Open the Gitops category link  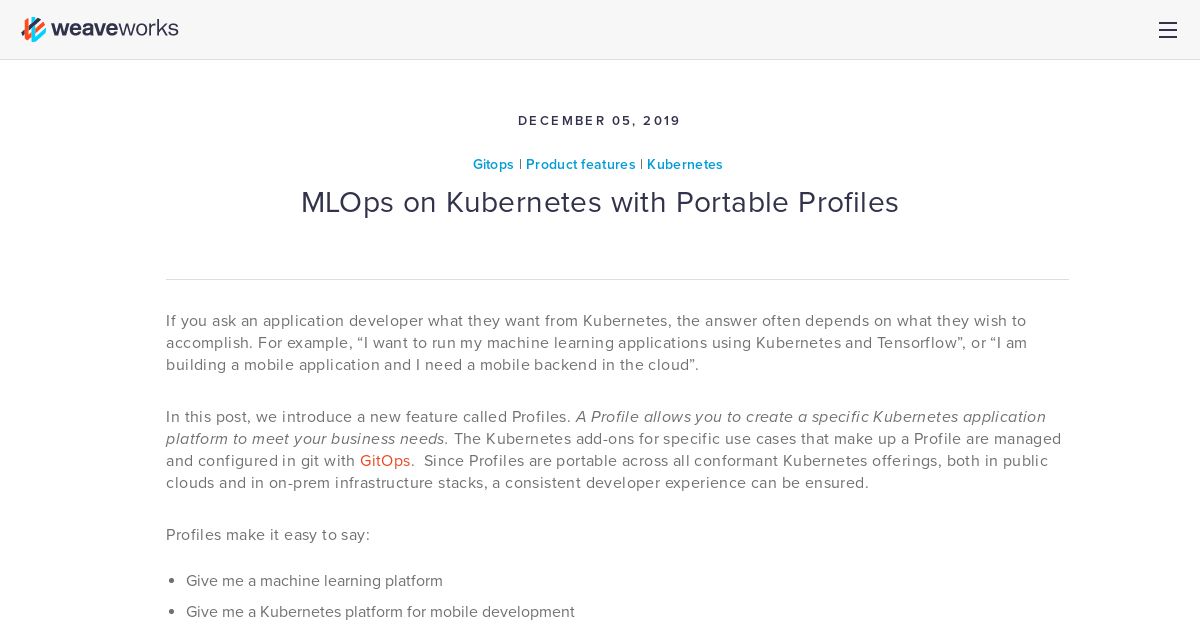pyautogui.click(x=493, y=164)
